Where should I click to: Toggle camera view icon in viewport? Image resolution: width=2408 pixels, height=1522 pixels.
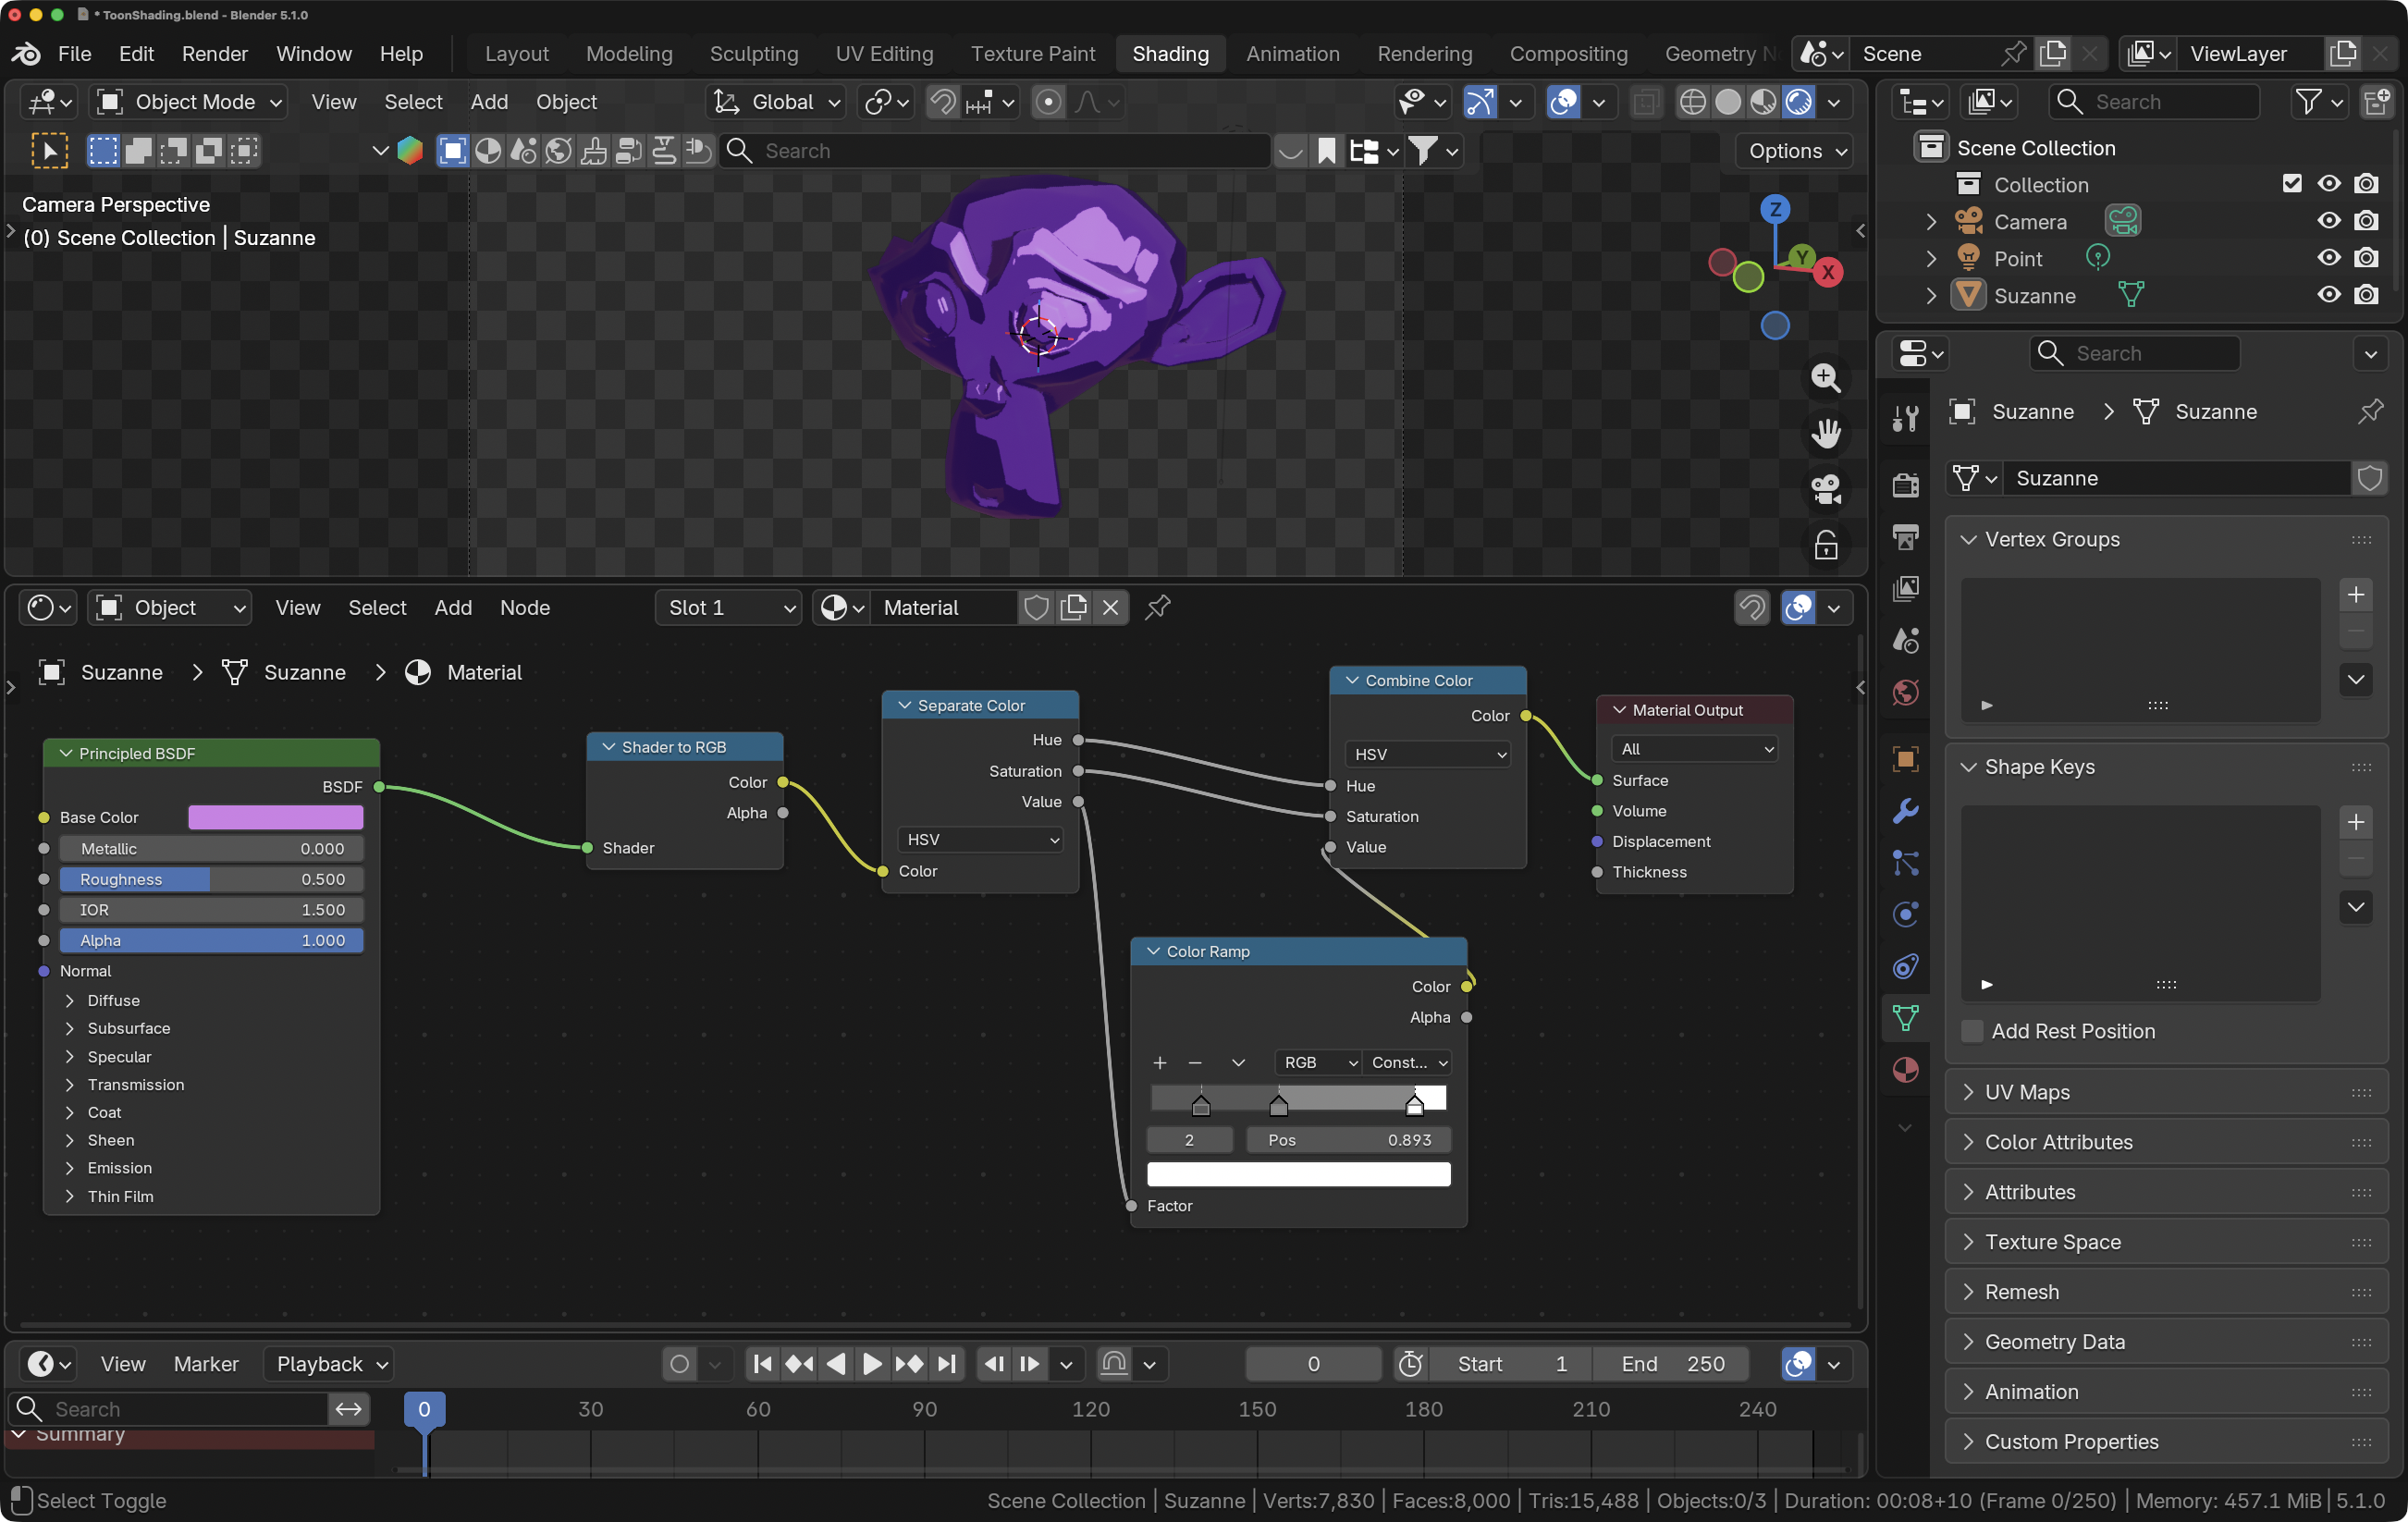1826,490
